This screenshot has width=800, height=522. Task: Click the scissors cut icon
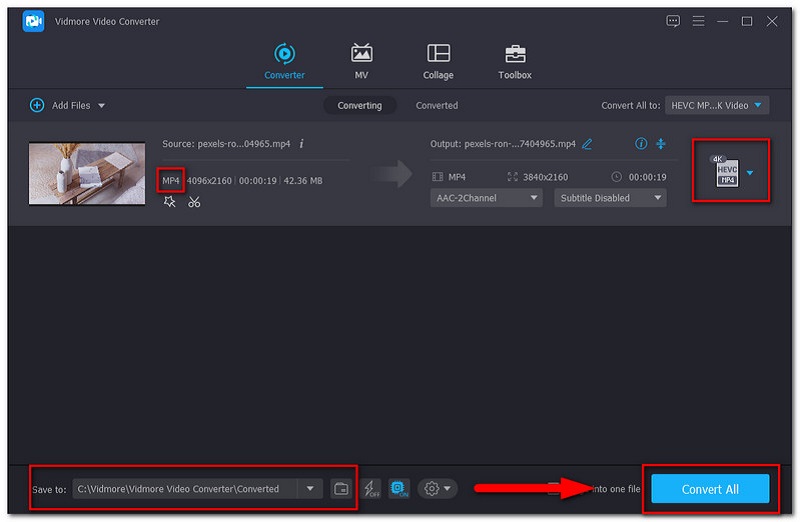point(194,201)
